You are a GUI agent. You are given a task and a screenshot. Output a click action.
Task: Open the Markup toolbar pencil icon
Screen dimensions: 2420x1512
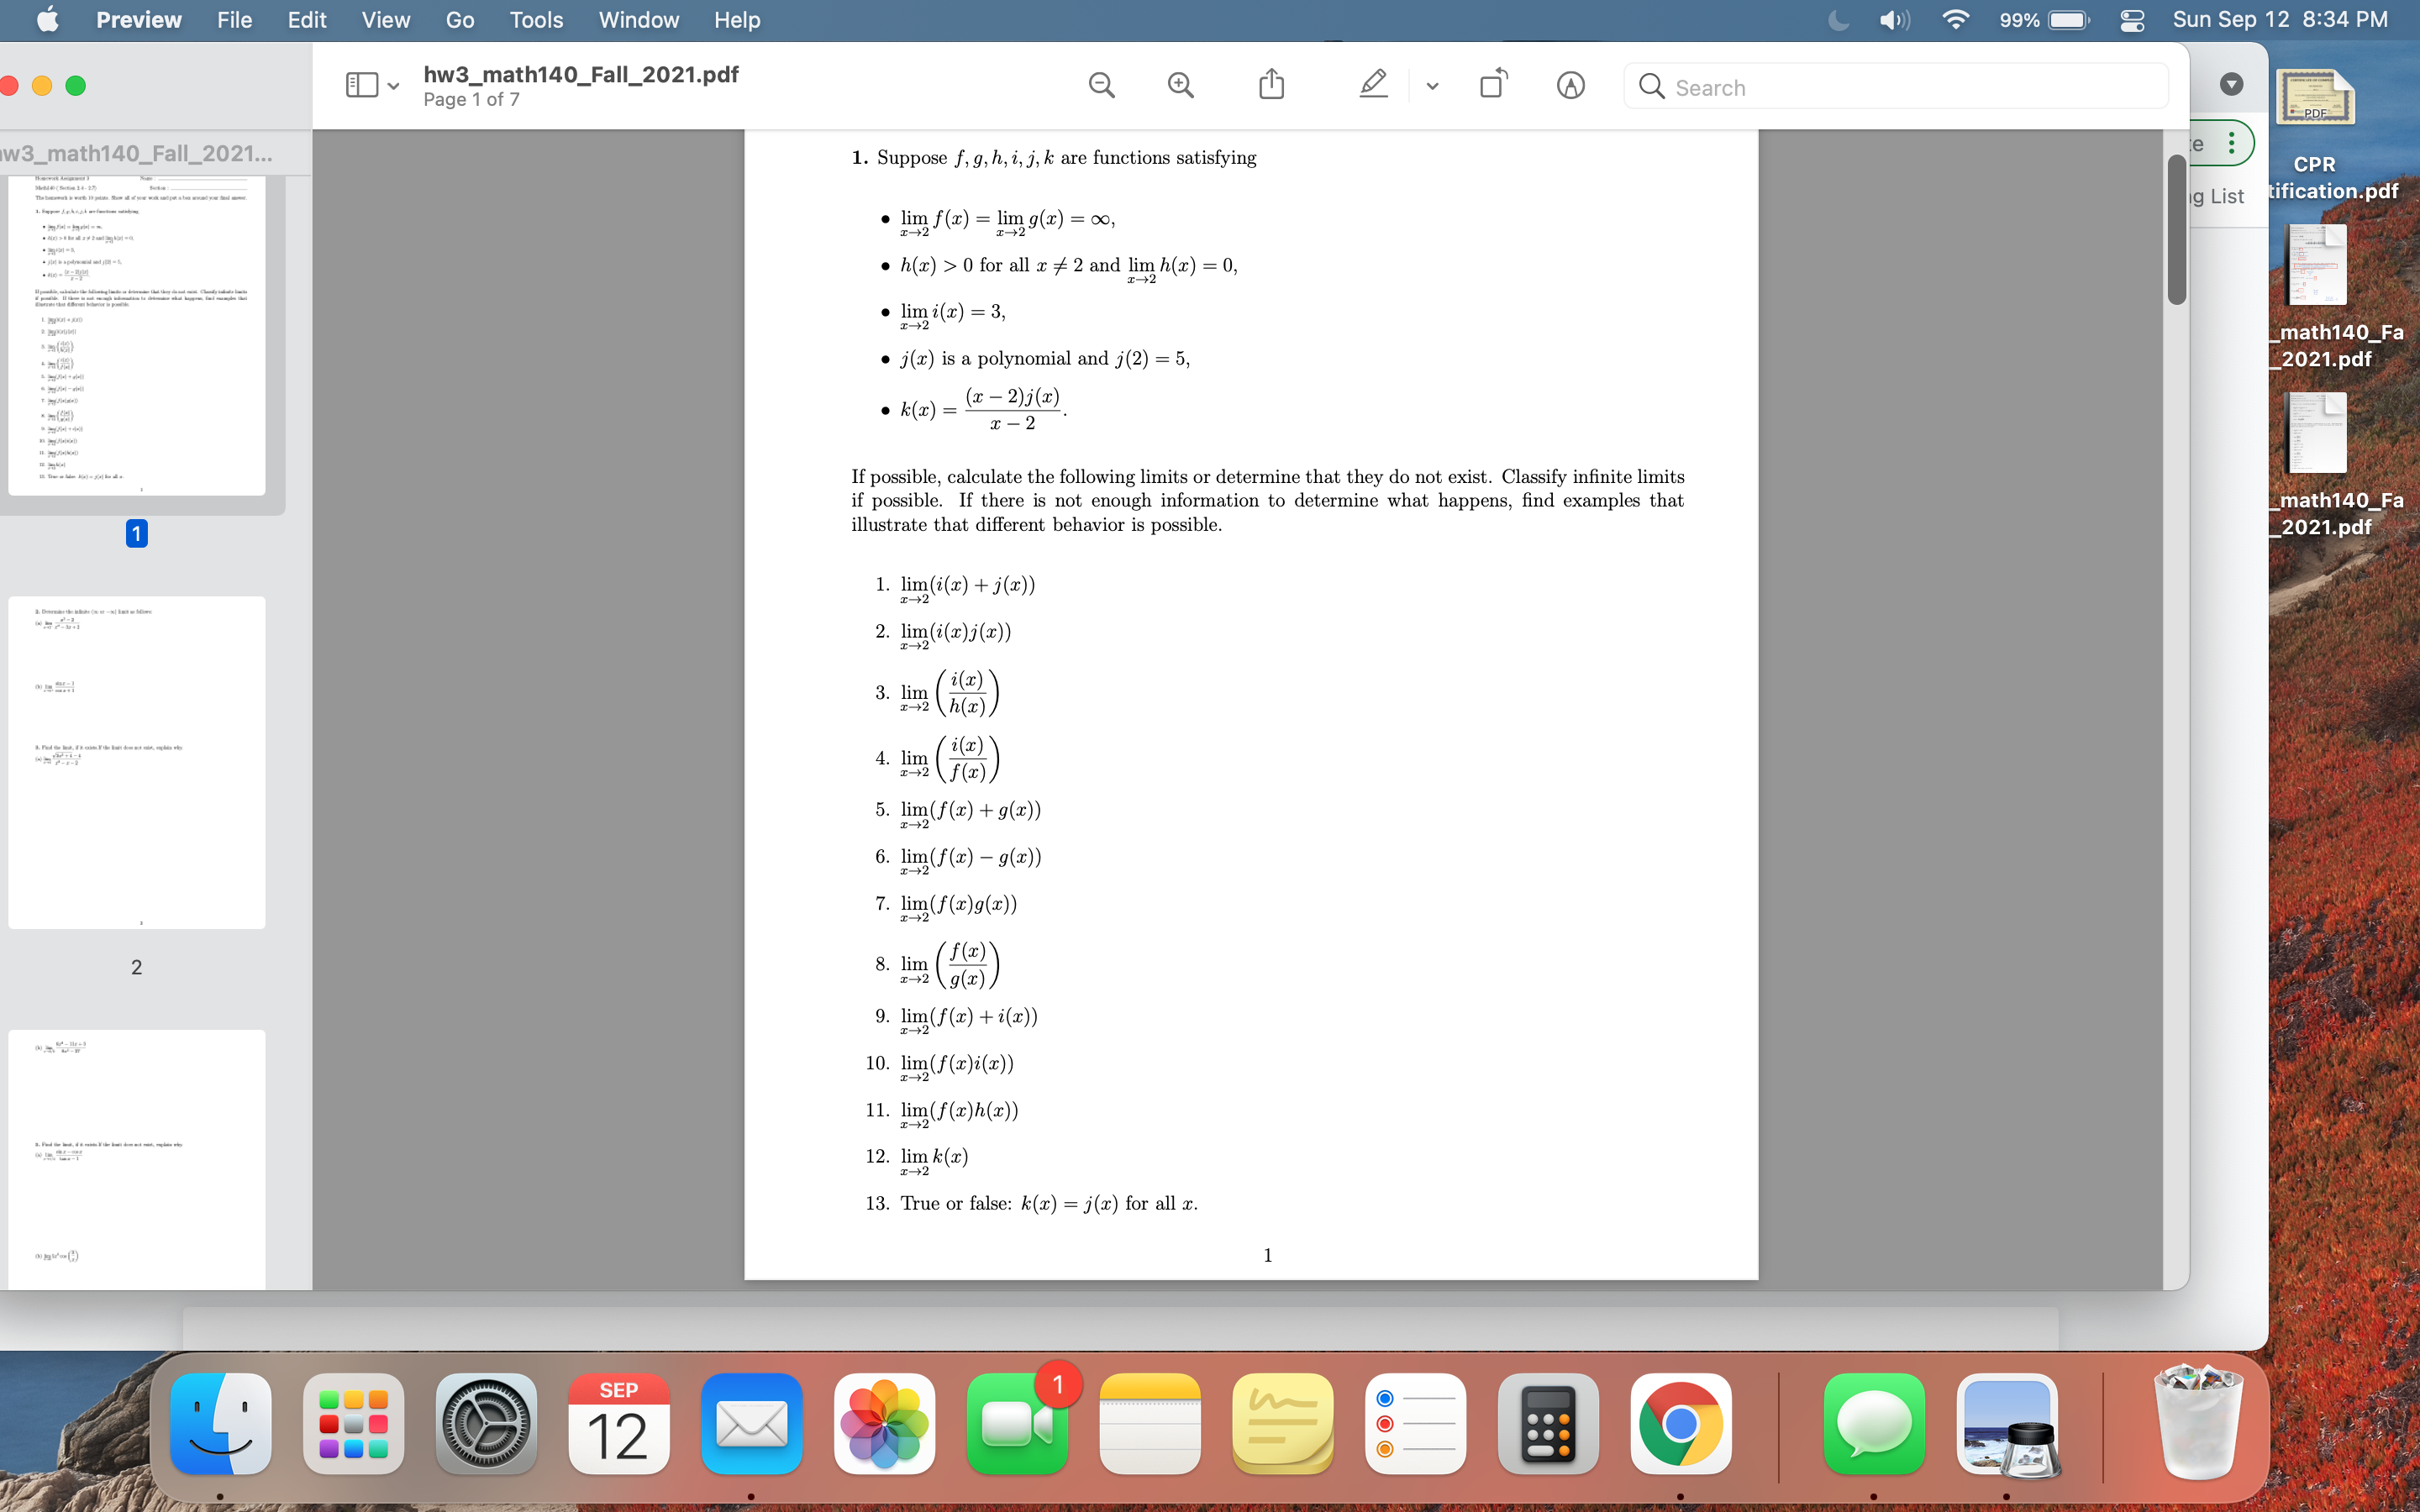click(x=1372, y=84)
